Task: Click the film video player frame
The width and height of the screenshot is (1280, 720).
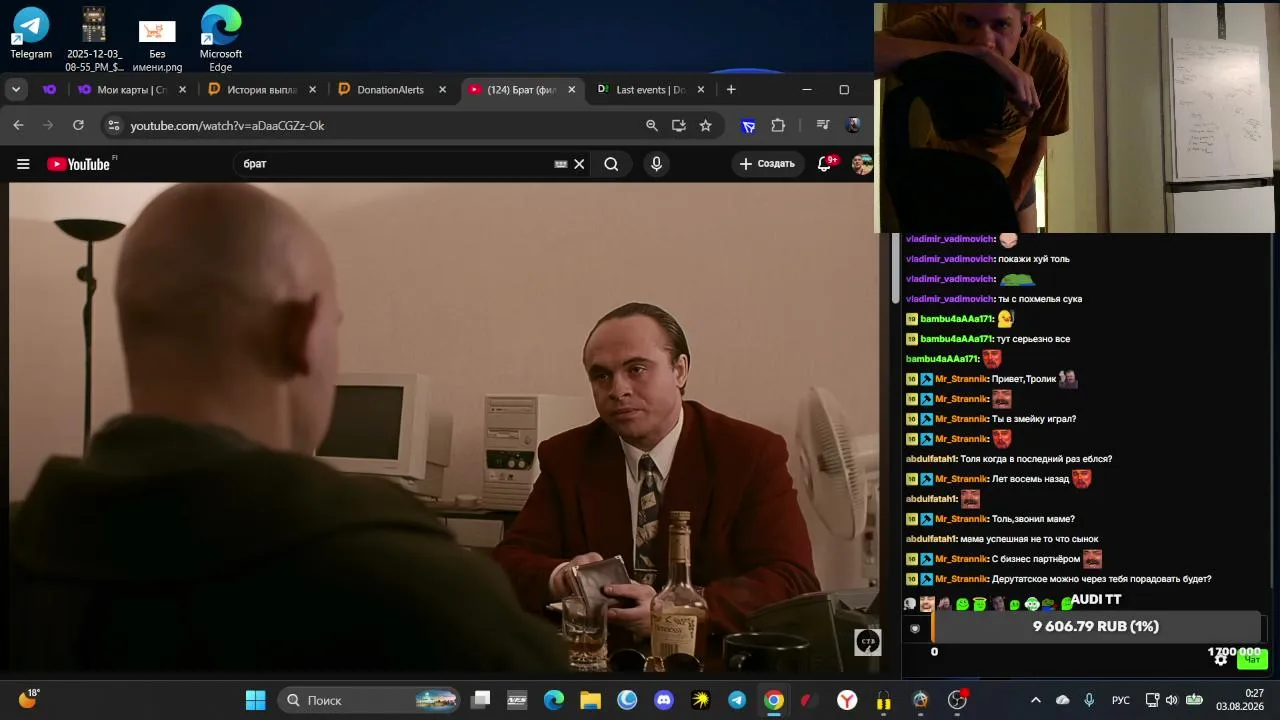Action: [x=445, y=428]
